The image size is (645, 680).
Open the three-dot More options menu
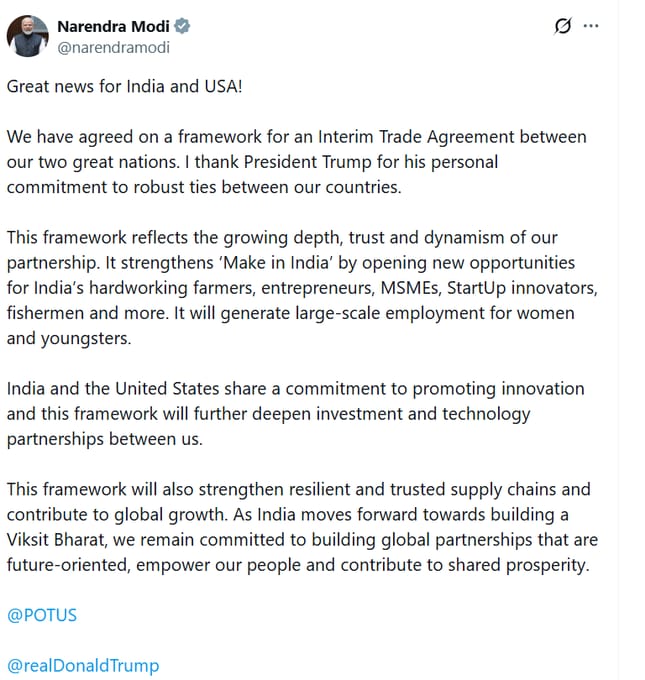click(591, 26)
